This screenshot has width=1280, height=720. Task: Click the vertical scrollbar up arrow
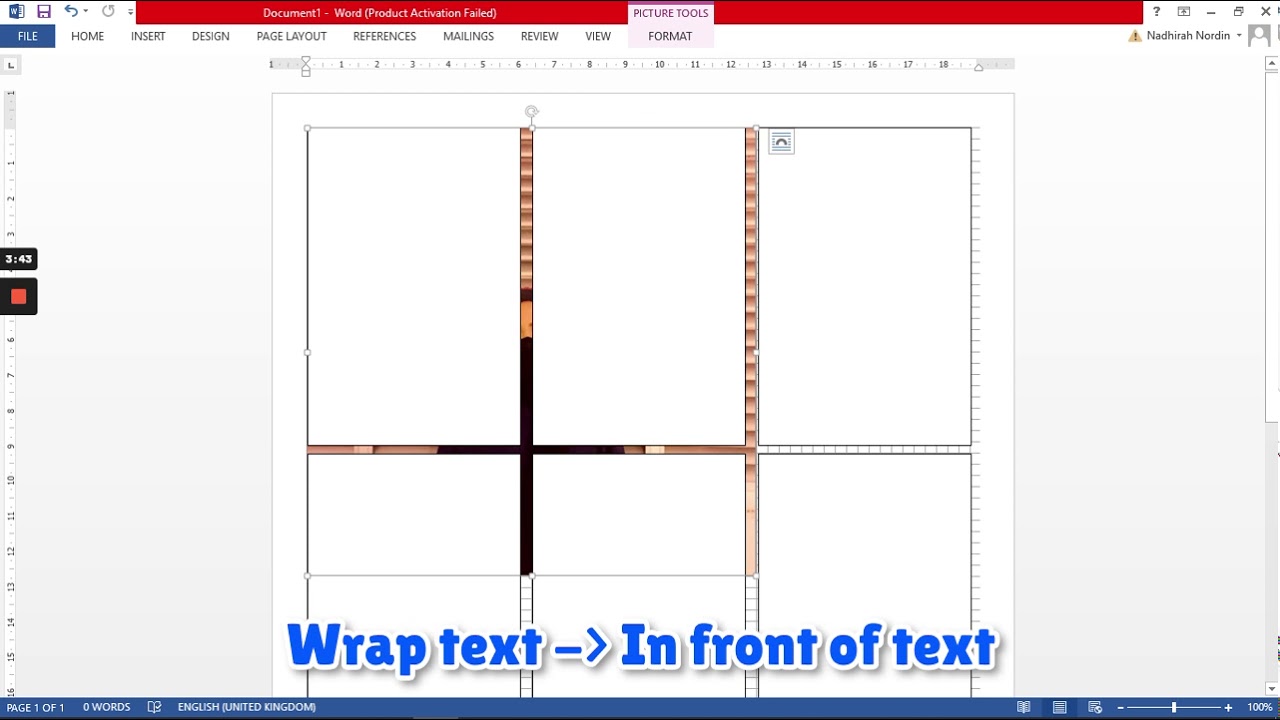(x=1272, y=64)
